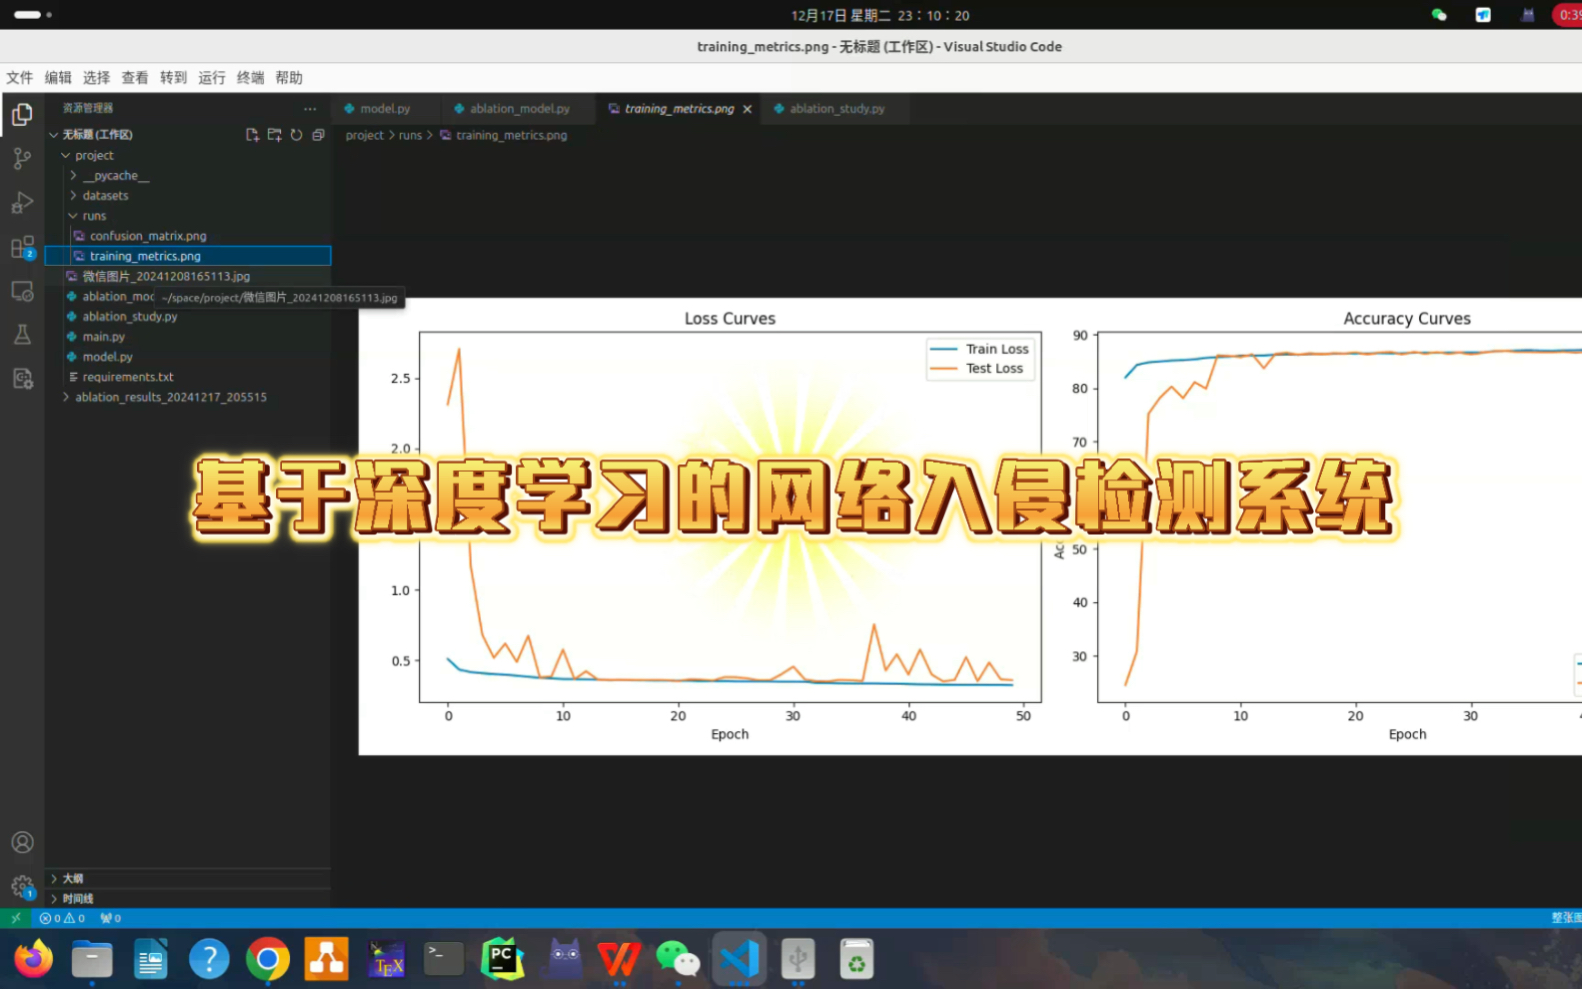This screenshot has width=1582, height=989.
Task: Launch Google Chrome from the dock
Action: (267, 960)
